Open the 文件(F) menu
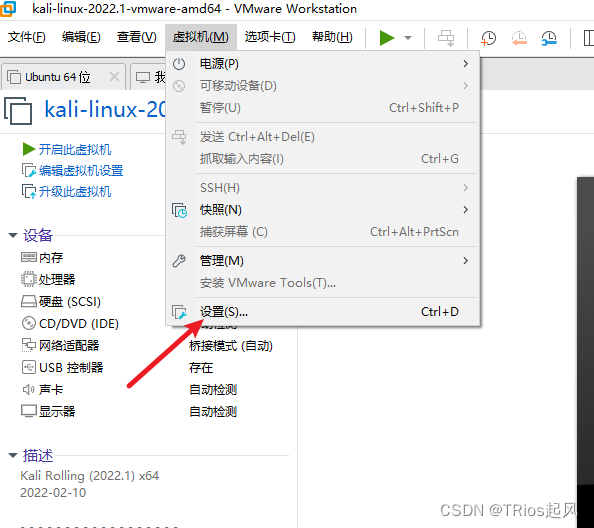This screenshot has height=528, width=594. tap(27, 37)
